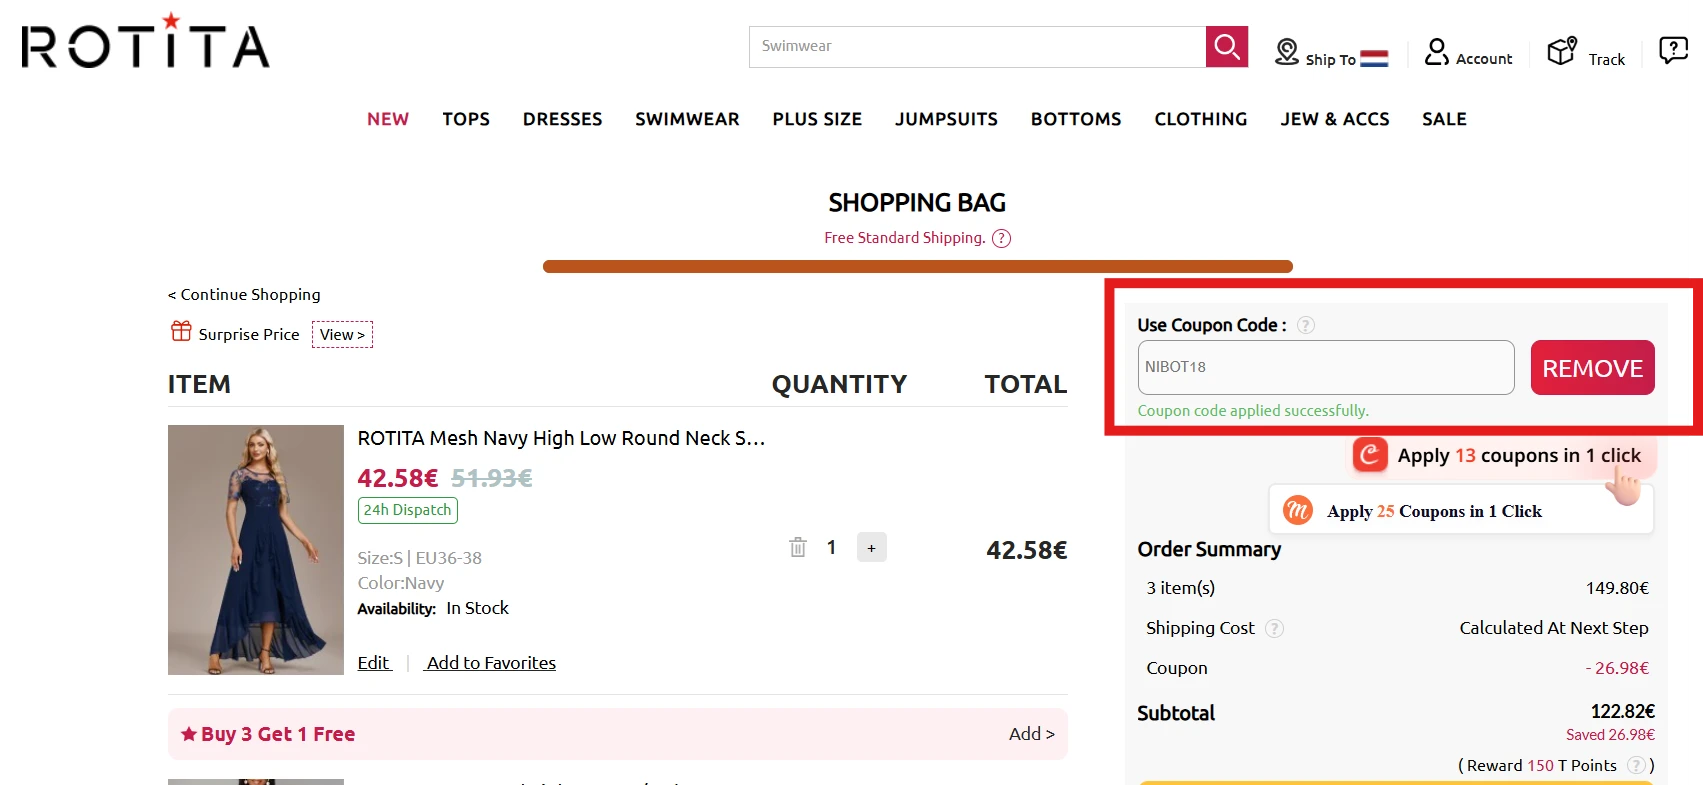The image size is (1703, 785).
Task: Click the Shipping Cost help icon
Action: click(x=1274, y=628)
